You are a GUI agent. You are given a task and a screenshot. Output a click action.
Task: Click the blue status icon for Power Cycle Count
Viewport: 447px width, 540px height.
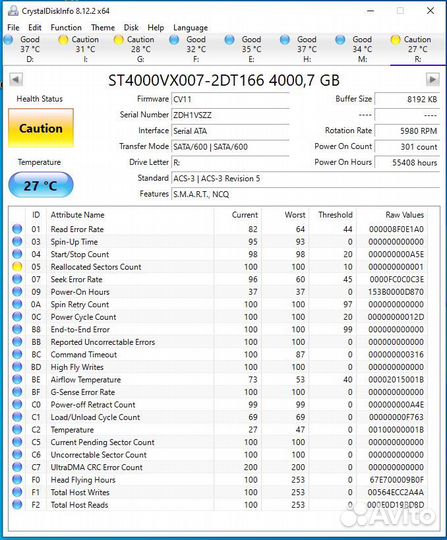tap(17, 317)
